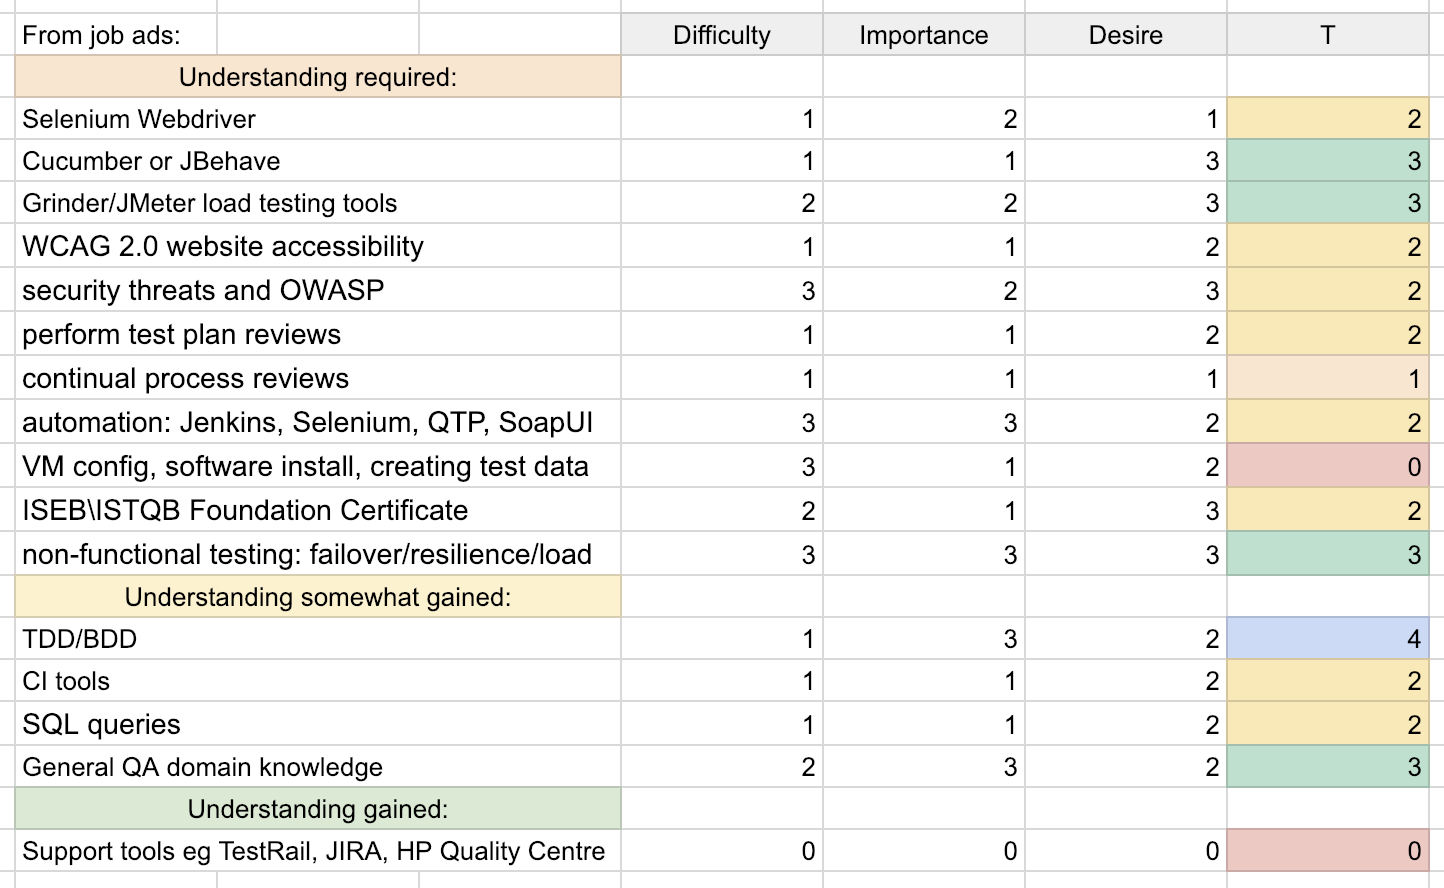Select the "Understanding somewhat gained:" header cell
This screenshot has width=1444, height=888.
317,597
